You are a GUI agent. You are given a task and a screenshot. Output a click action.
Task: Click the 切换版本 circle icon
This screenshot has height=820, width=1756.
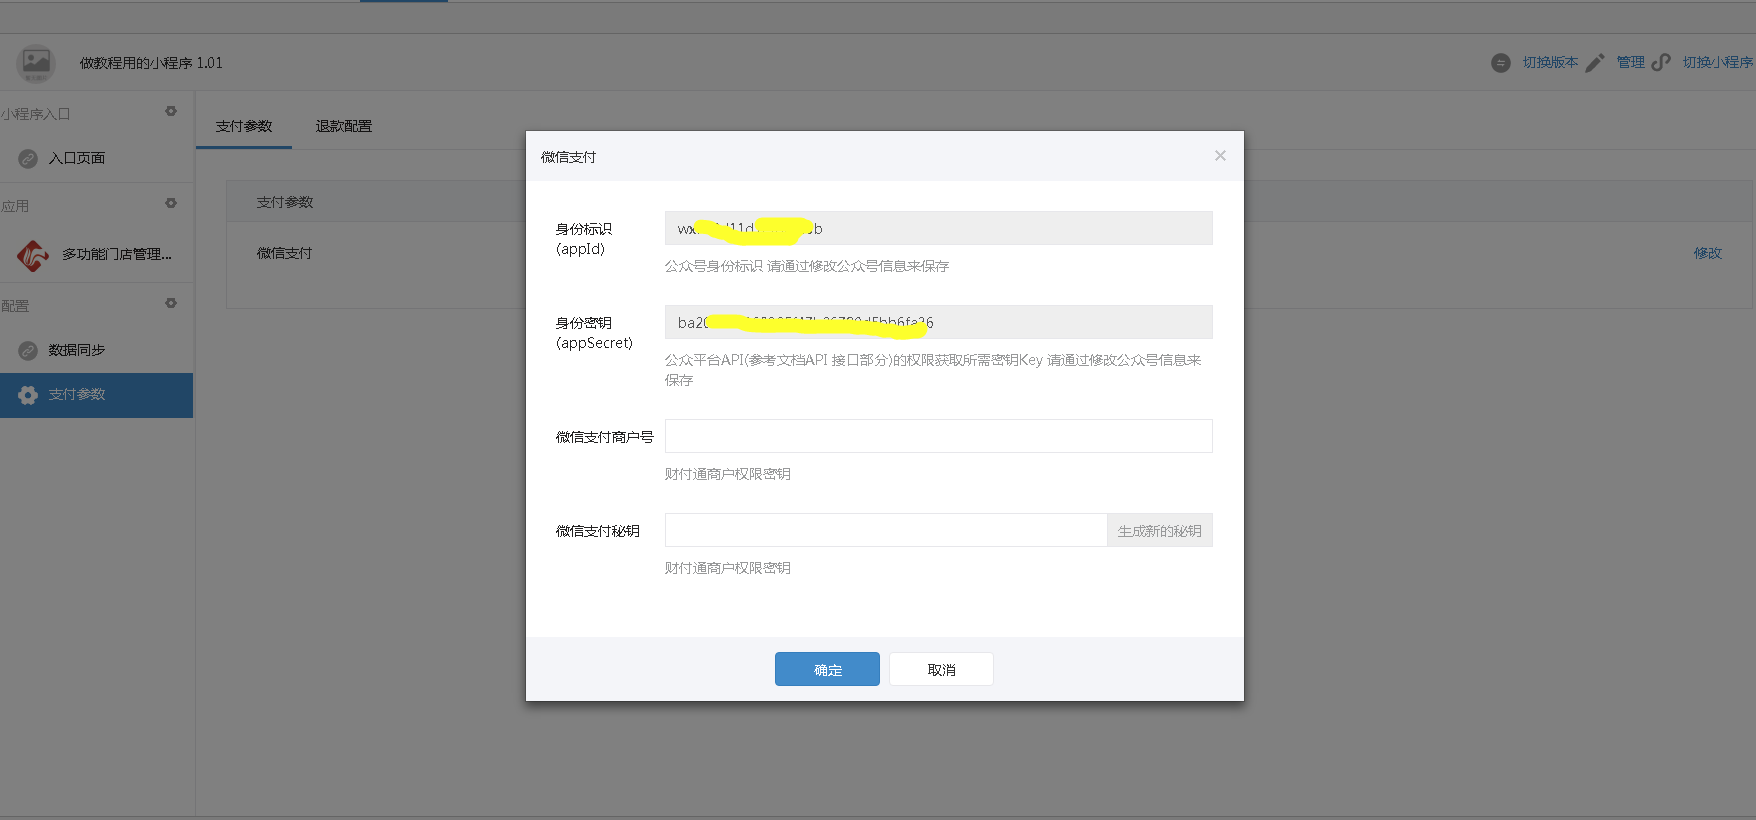[1500, 63]
